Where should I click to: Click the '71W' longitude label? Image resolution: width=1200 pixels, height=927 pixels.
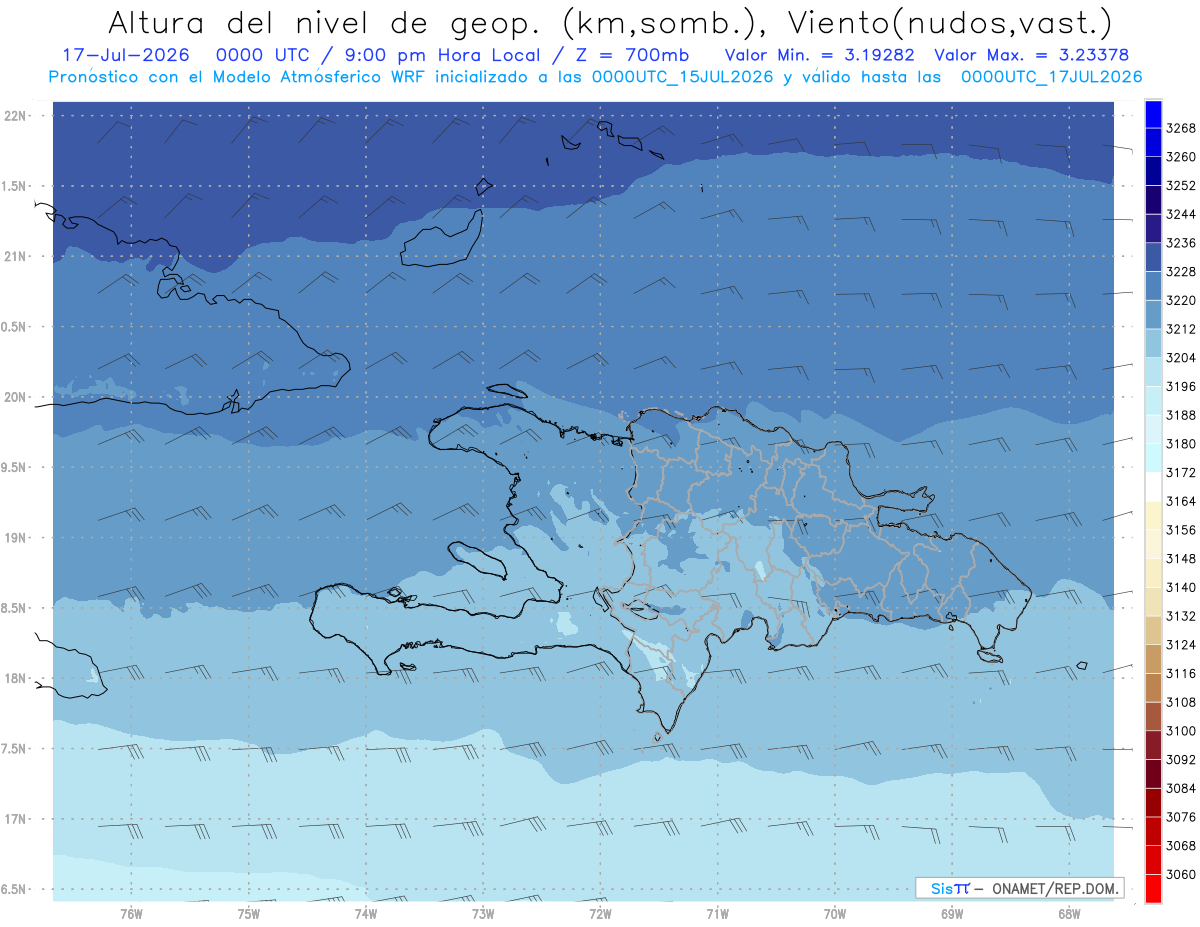[717, 913]
